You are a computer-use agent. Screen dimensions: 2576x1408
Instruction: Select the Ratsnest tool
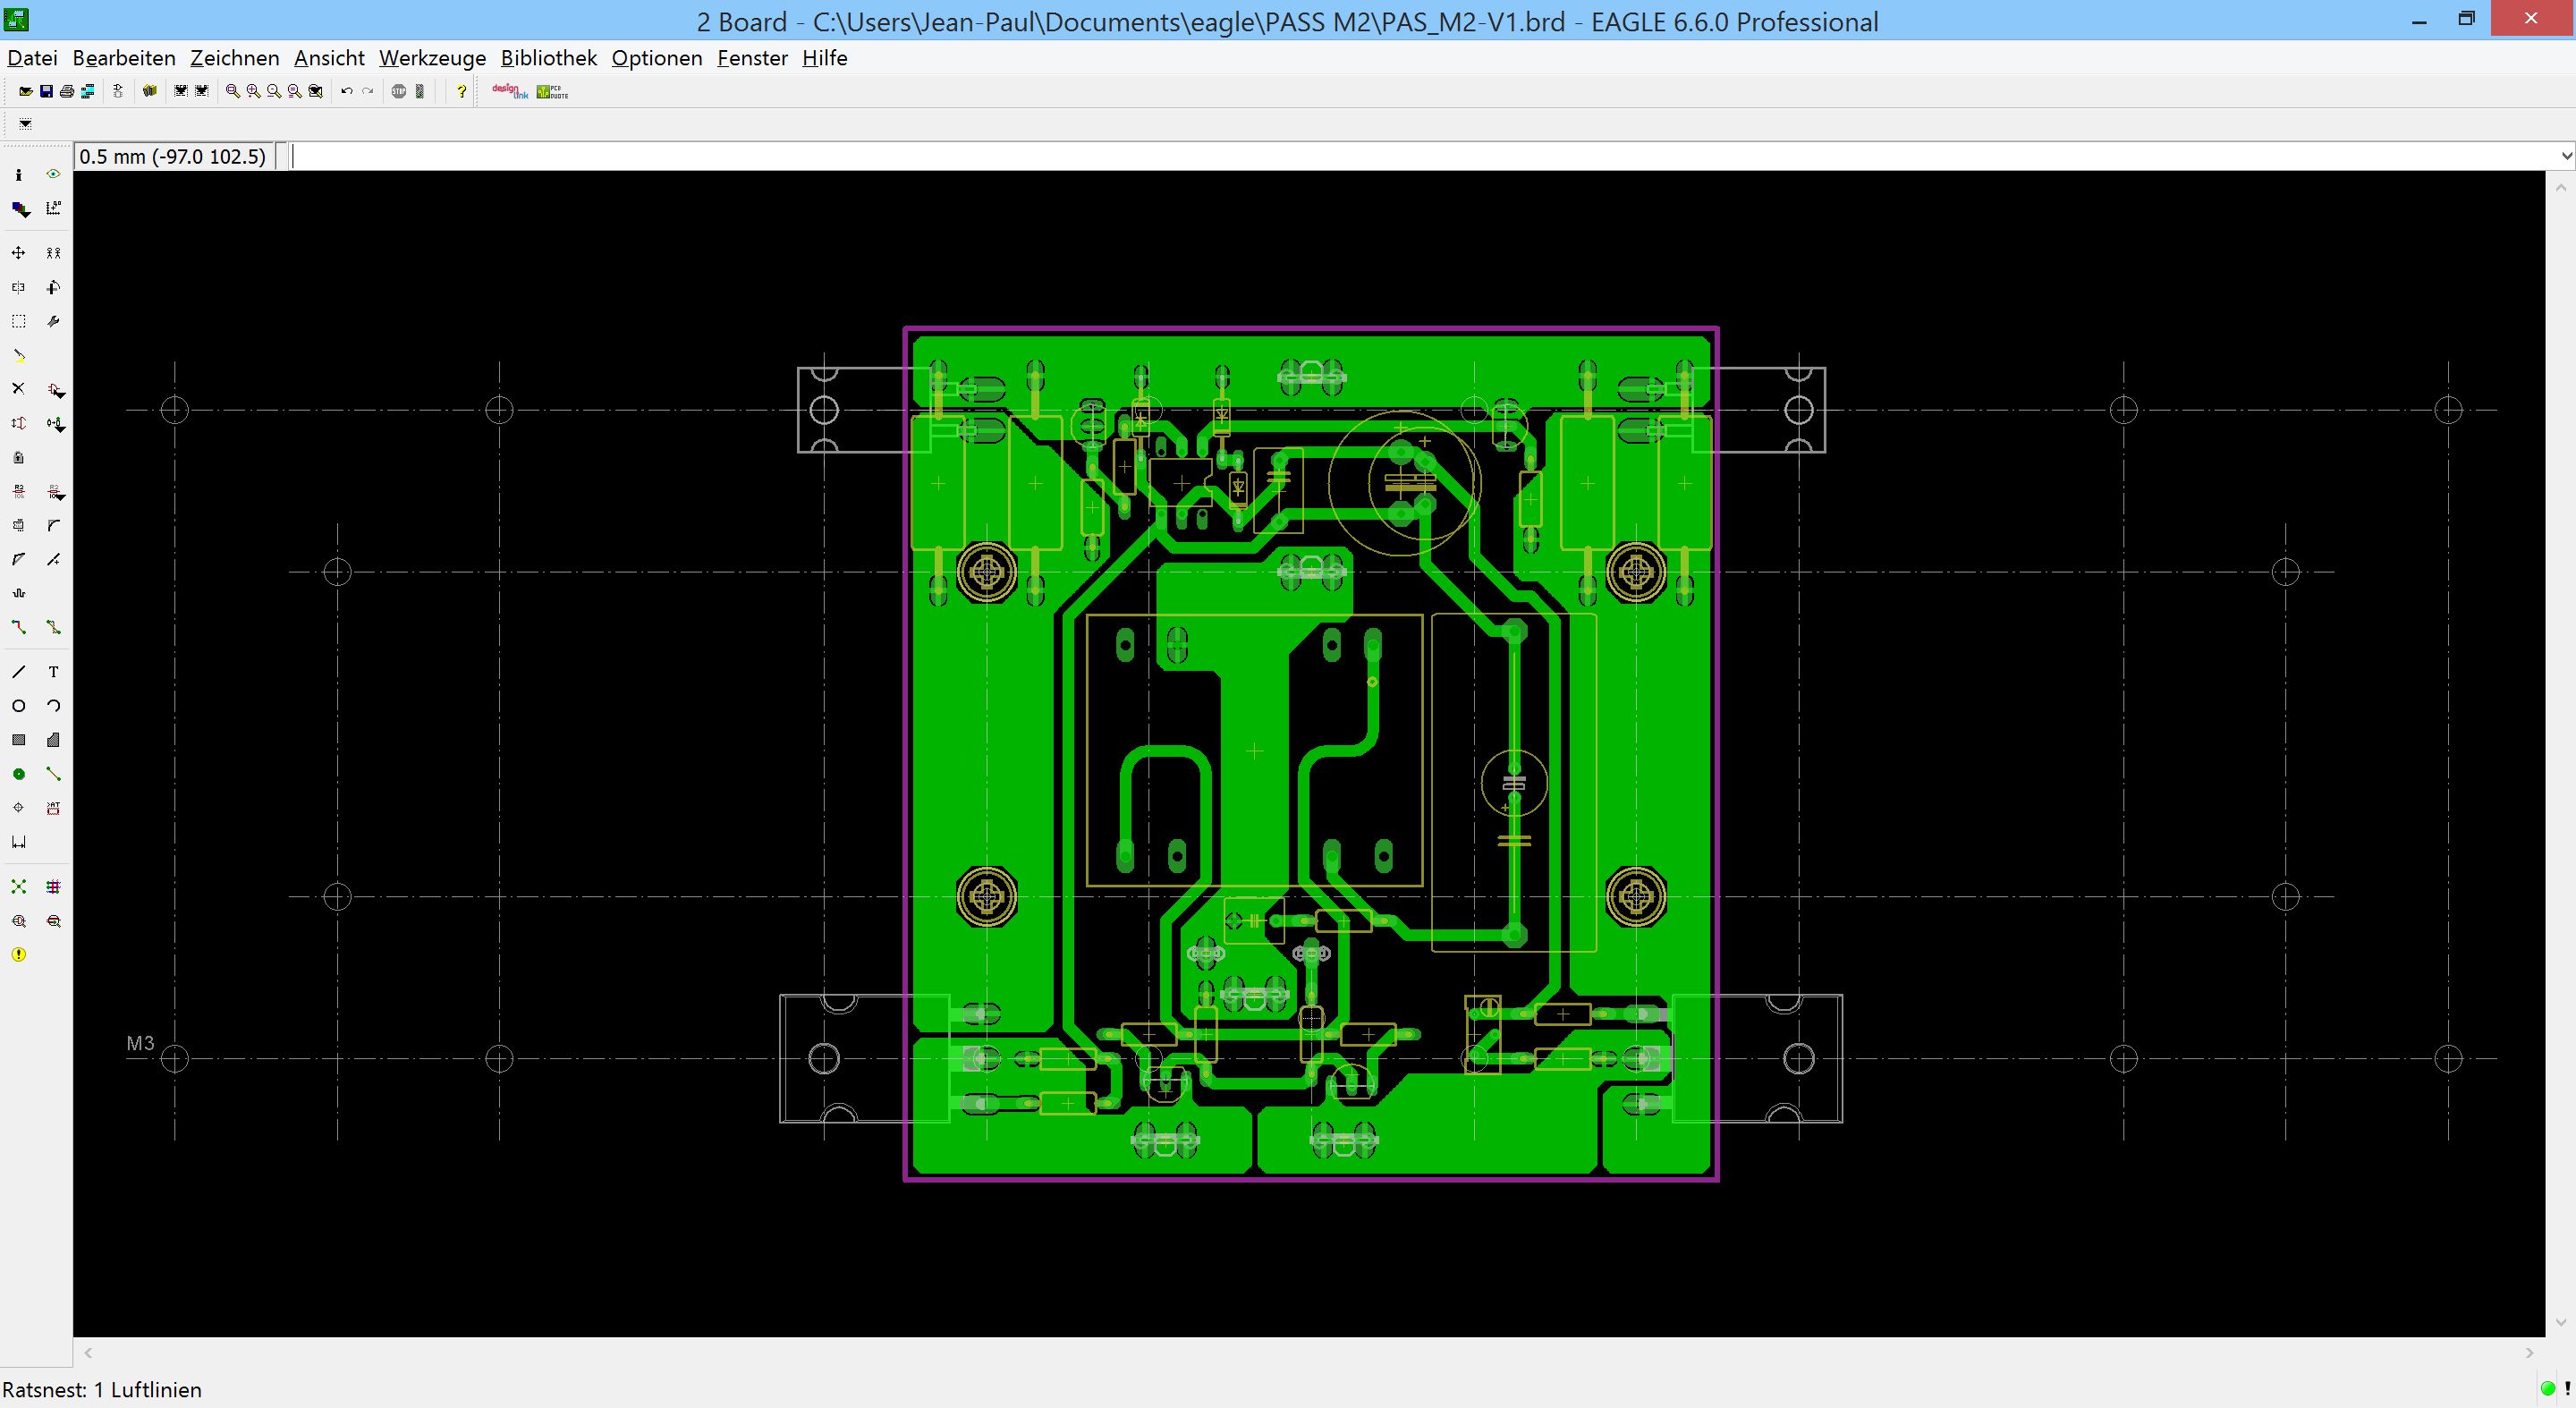pyautogui.click(x=18, y=886)
